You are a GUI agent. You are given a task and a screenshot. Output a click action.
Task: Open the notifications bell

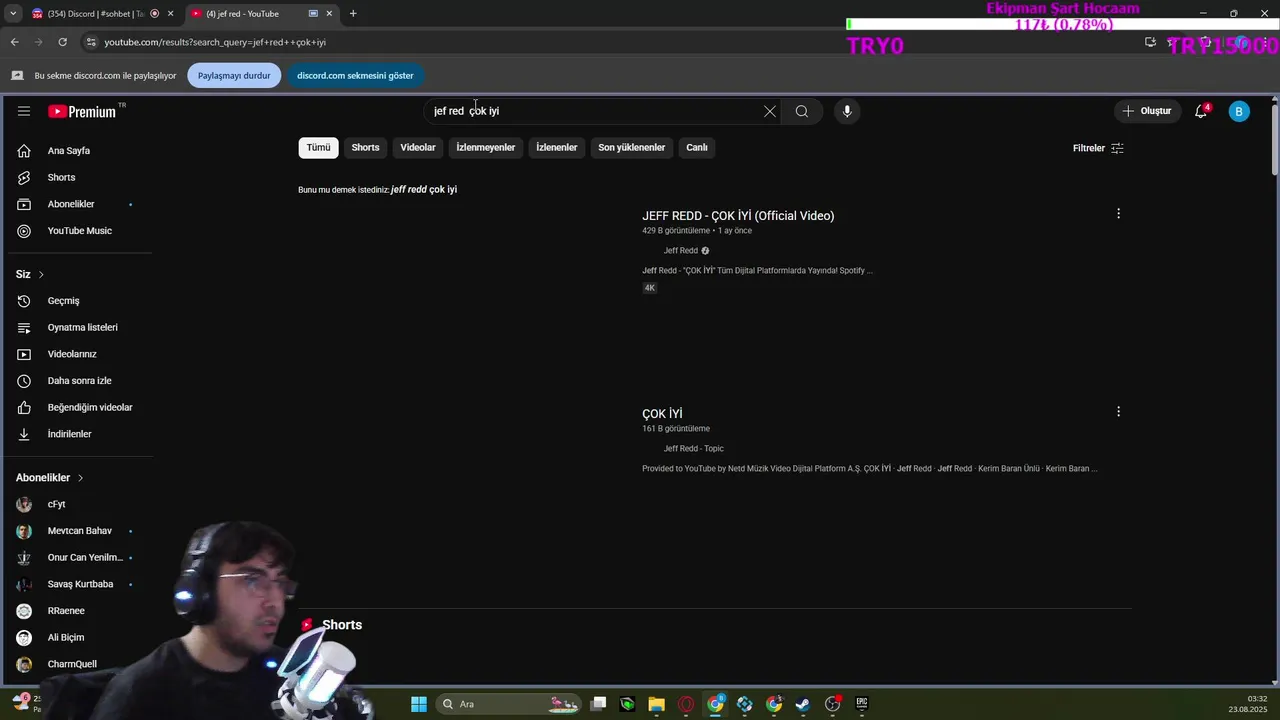tap(1201, 111)
